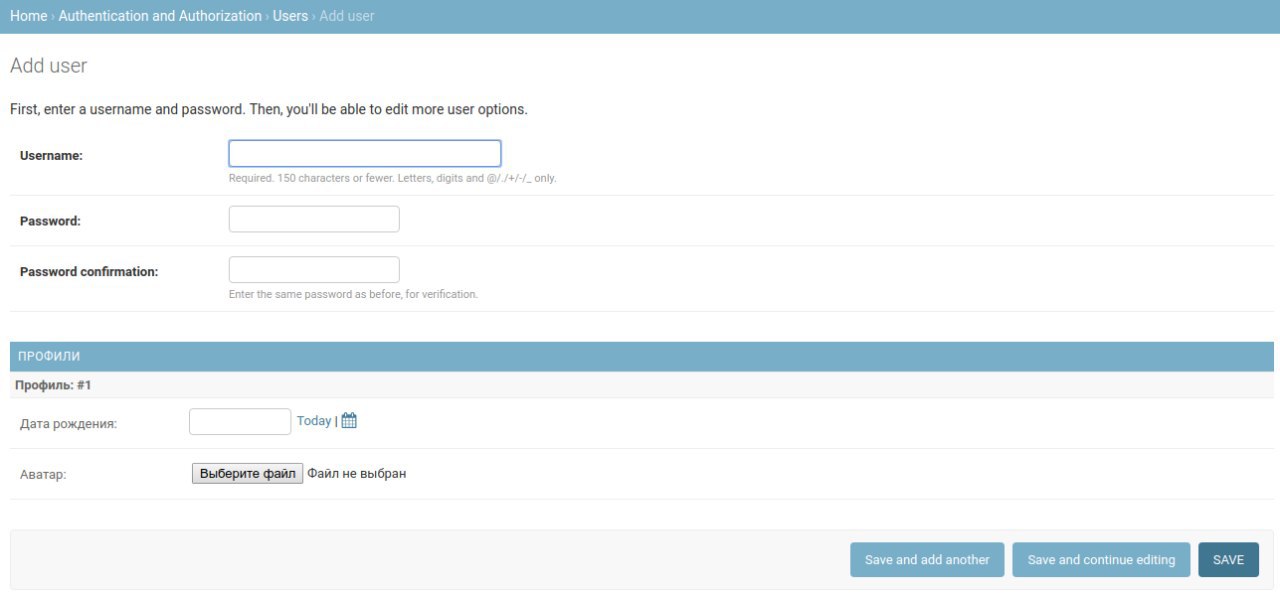Image resolution: width=1280 pixels, height=595 pixels.
Task: Click the Add user page heading
Action: (49, 66)
